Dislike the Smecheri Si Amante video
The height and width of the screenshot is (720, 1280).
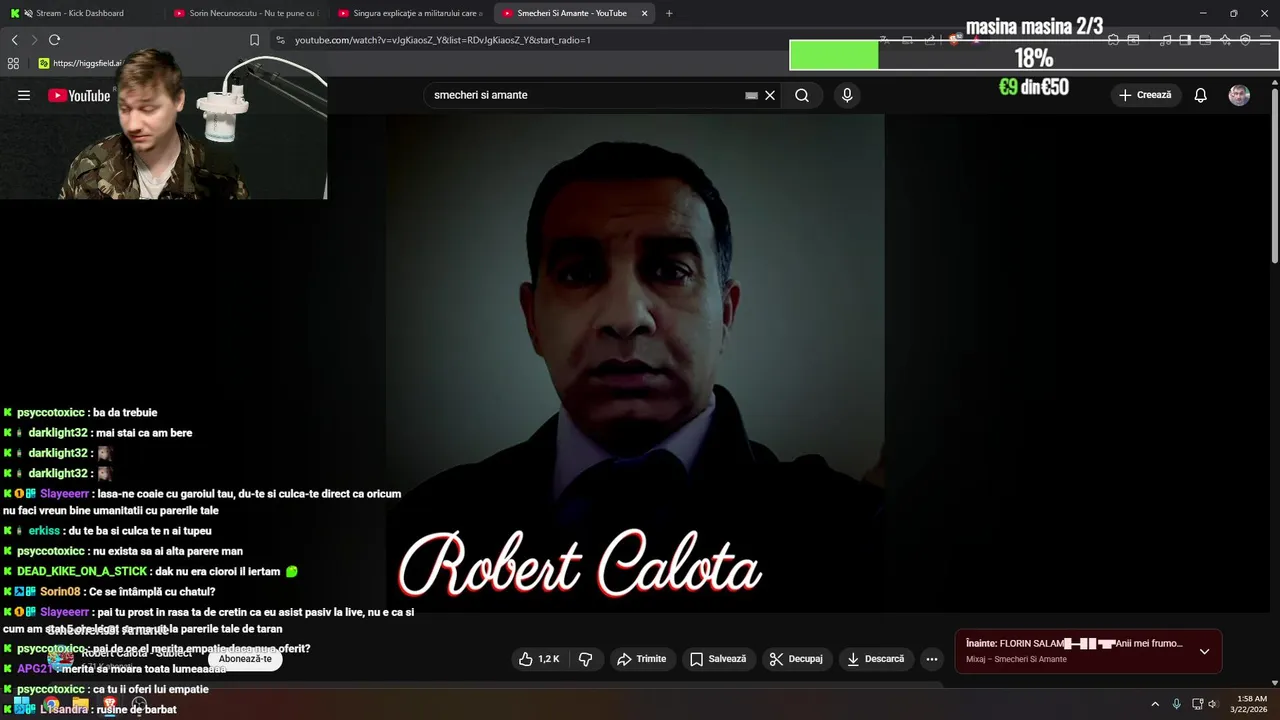point(586,659)
